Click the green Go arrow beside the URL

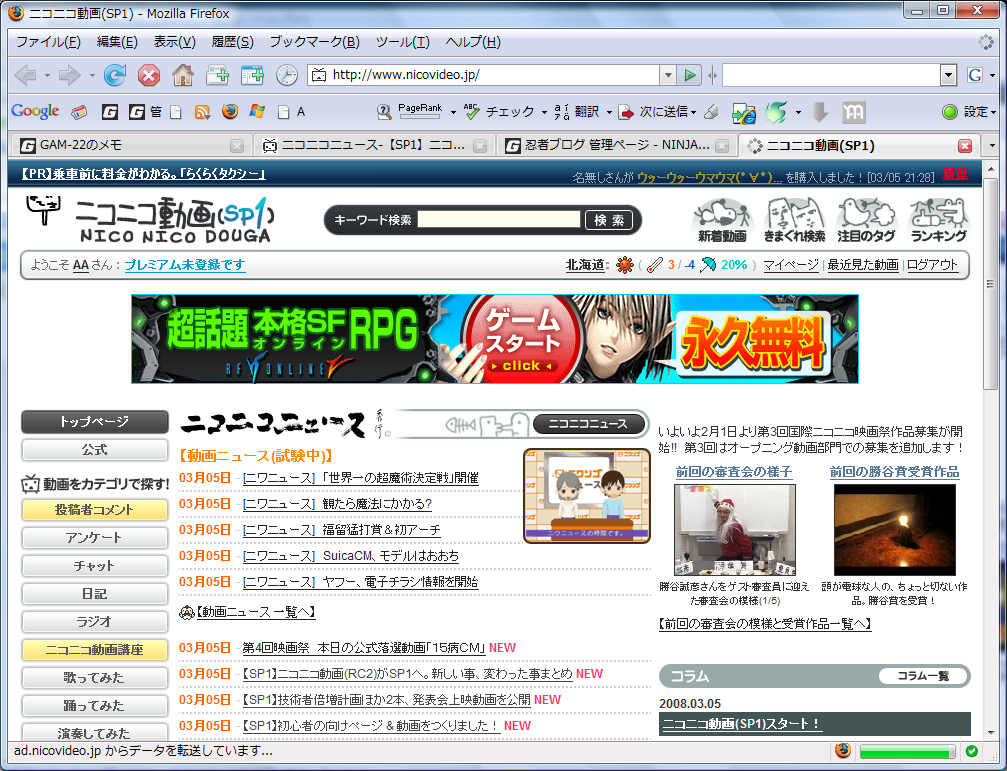click(690, 75)
